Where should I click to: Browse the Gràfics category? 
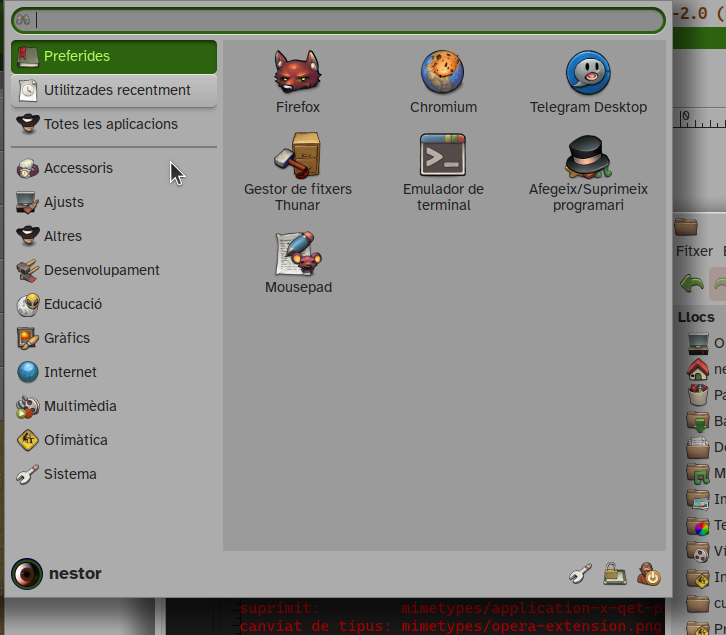pos(66,338)
